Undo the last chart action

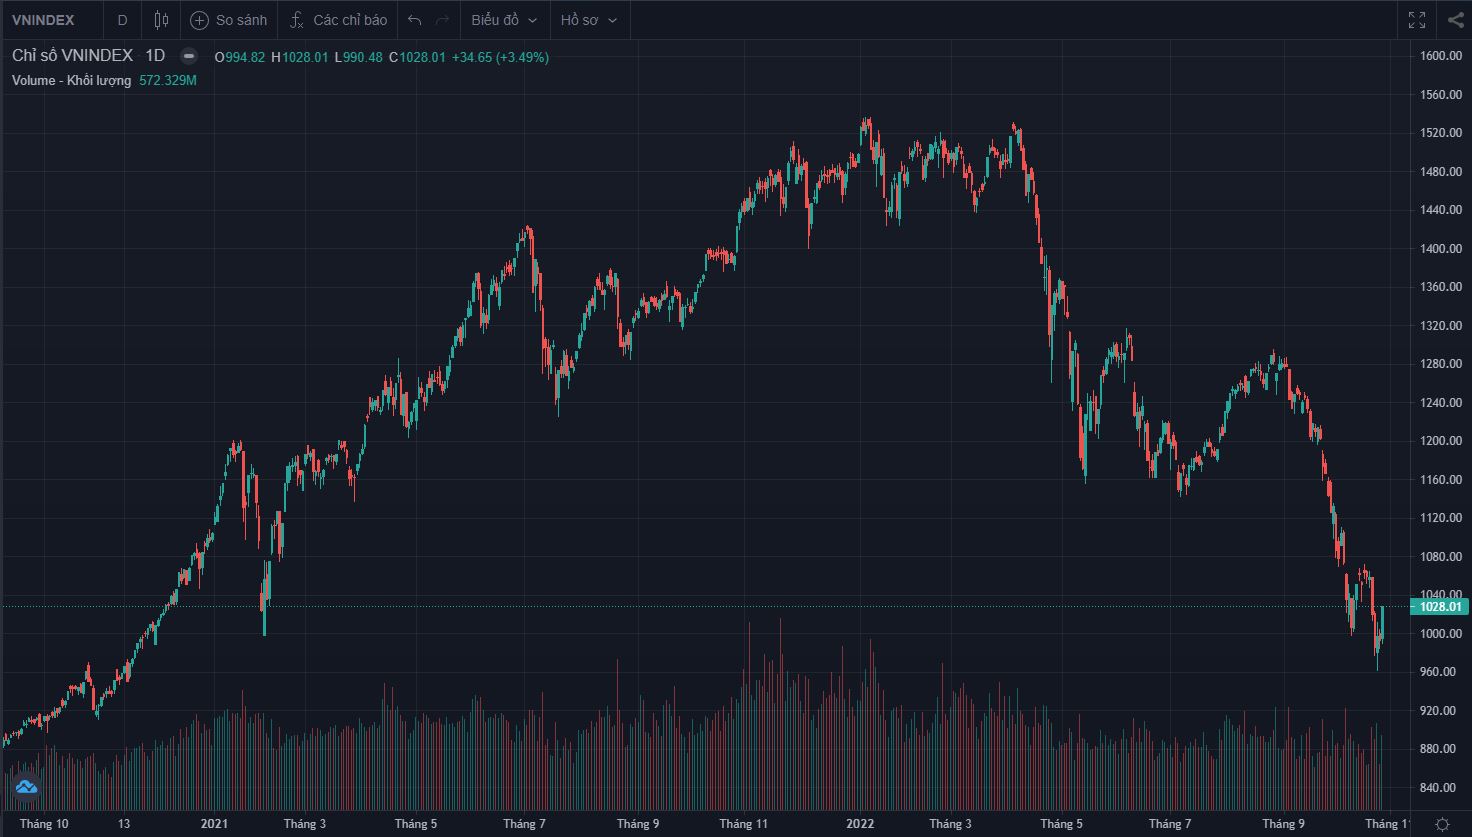click(415, 20)
